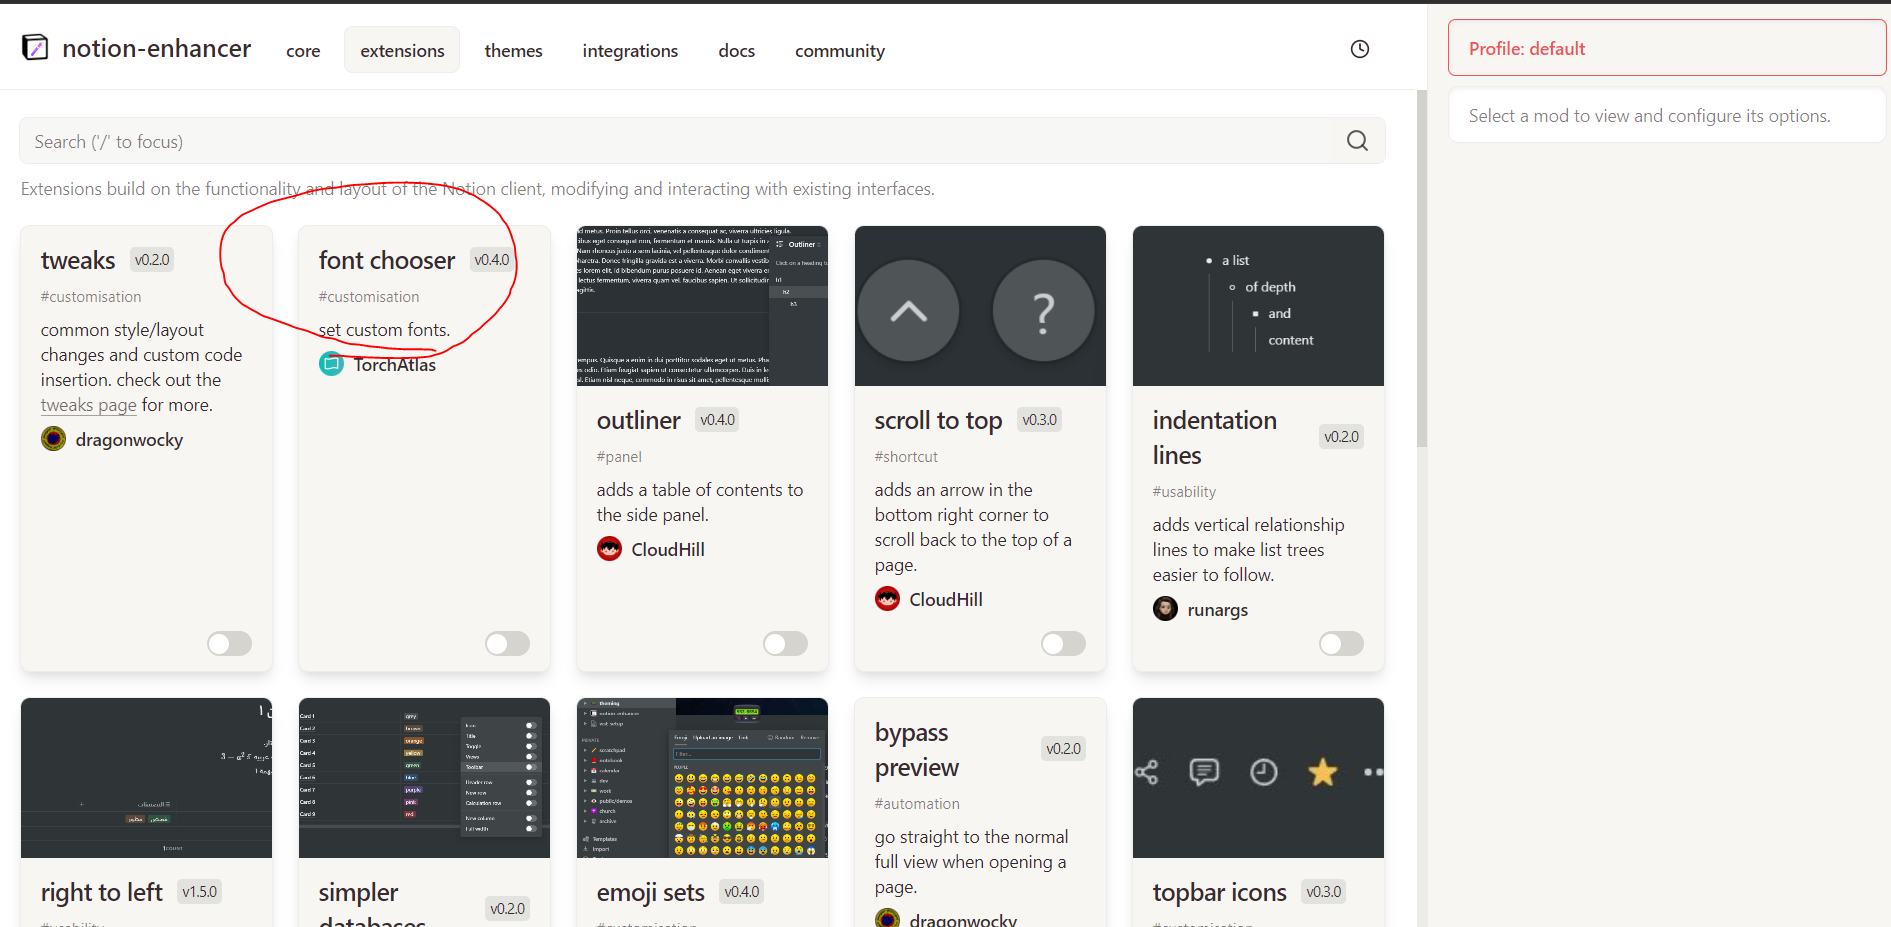
Task: Open the TorchAtlas author link
Action: pyautogui.click(x=394, y=365)
